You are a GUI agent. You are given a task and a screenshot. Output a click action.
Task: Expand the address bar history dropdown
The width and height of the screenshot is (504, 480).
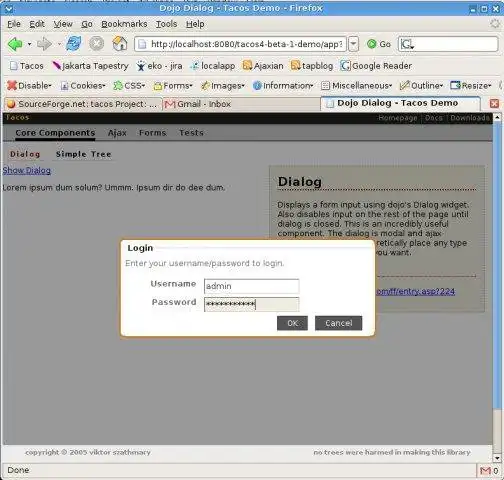pyautogui.click(x=354, y=44)
